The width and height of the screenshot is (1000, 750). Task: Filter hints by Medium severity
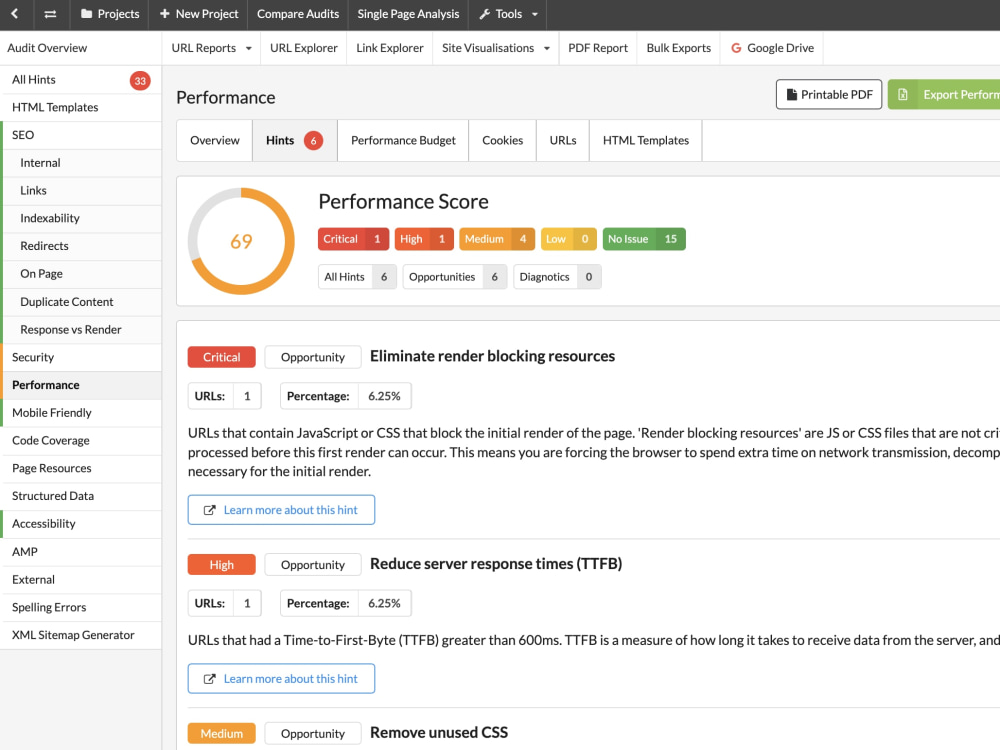pyautogui.click(x=497, y=239)
